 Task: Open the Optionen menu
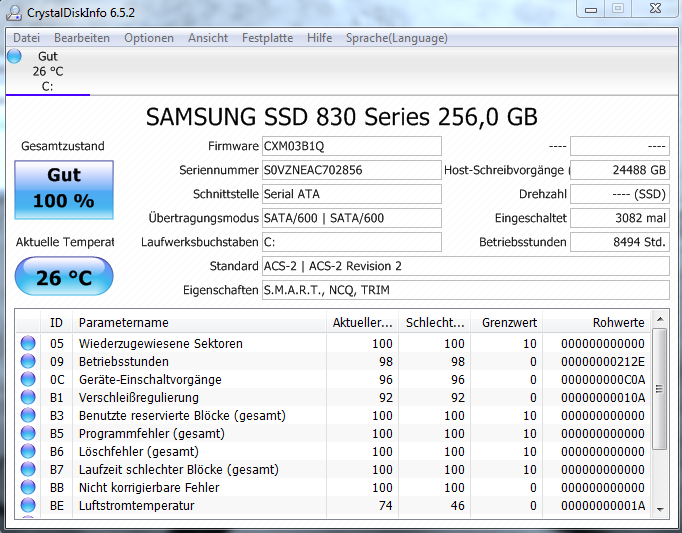[149, 38]
